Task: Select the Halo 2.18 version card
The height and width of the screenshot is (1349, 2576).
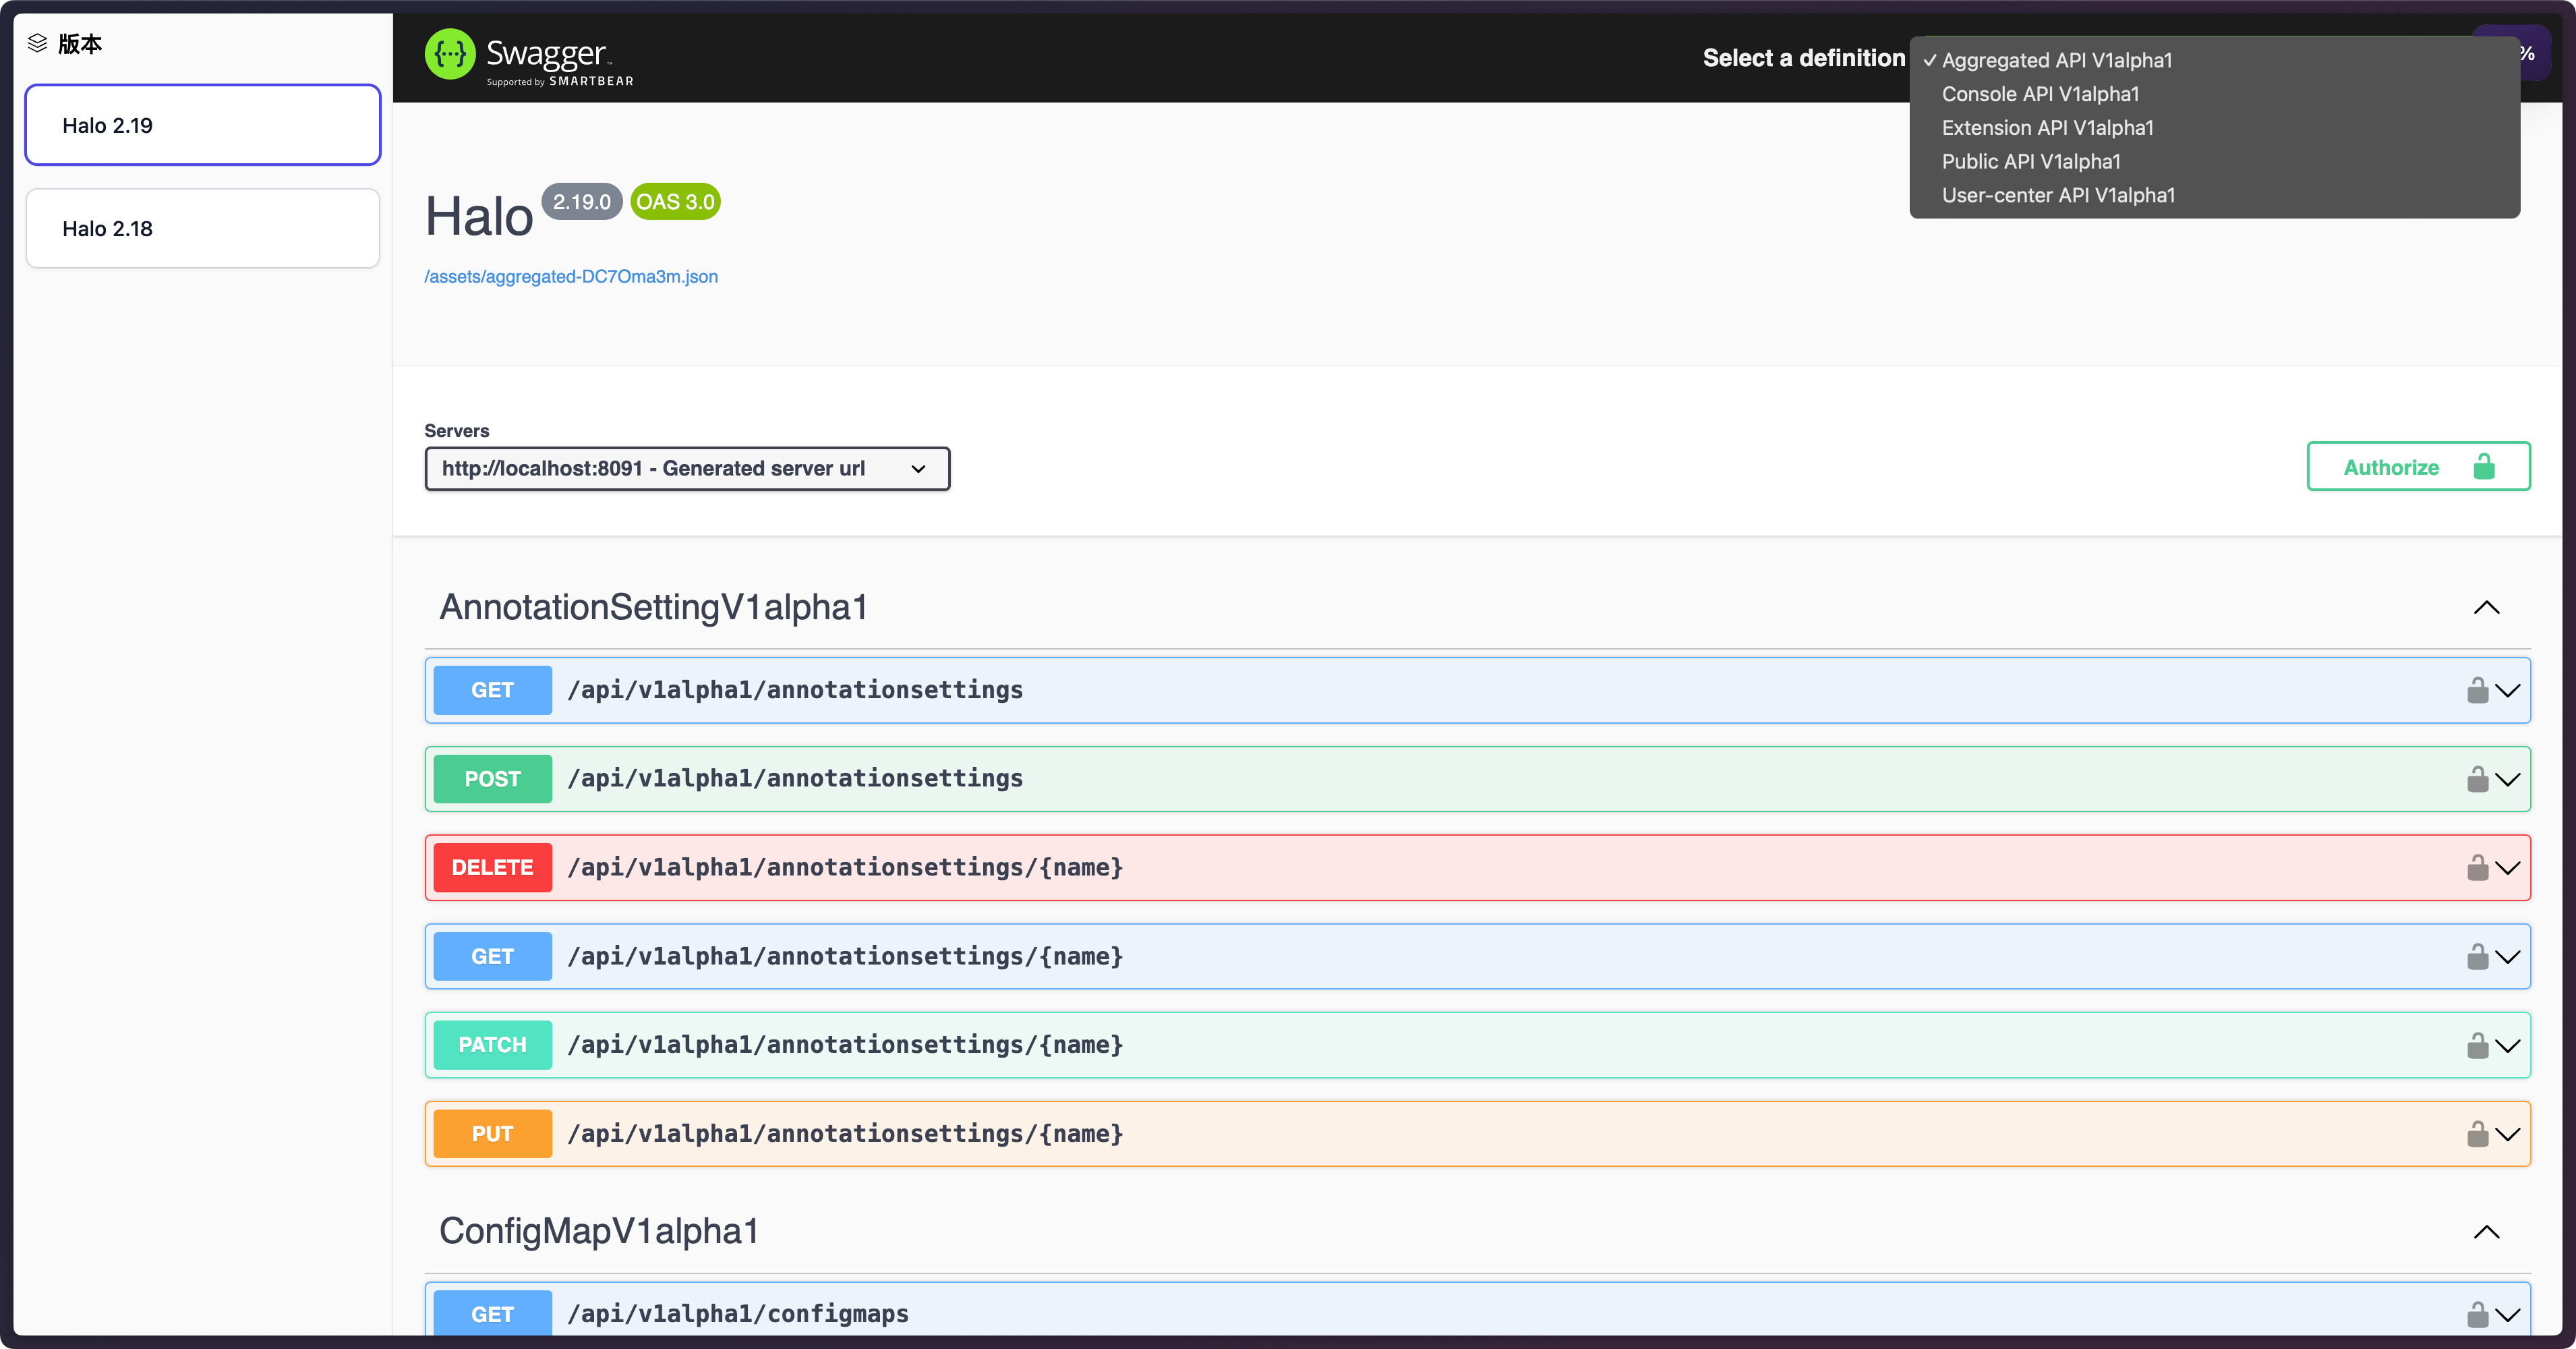Action: click(202, 228)
